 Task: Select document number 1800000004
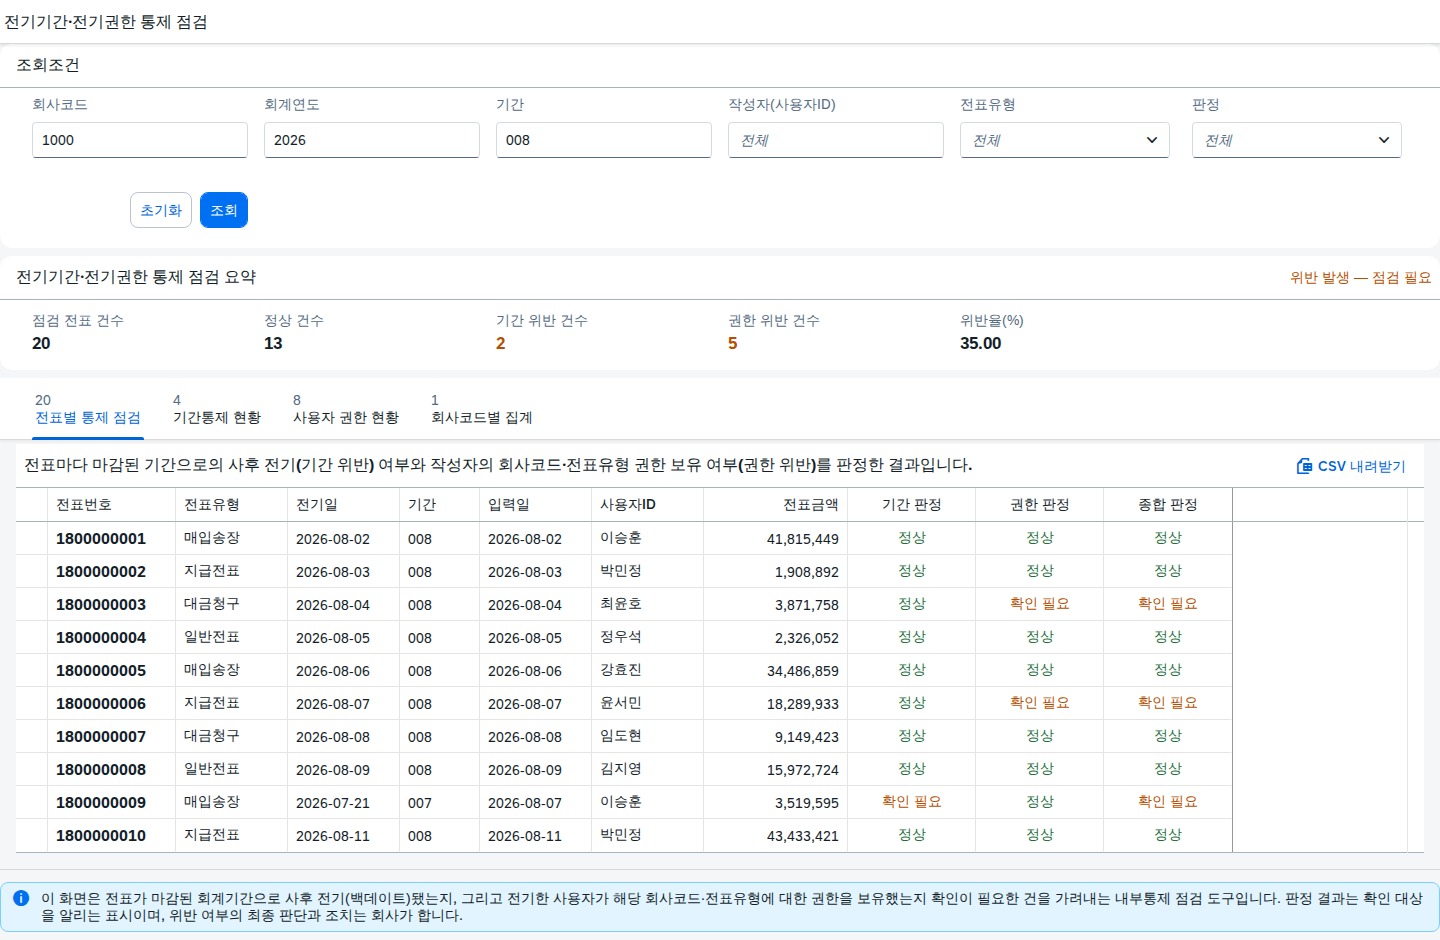(x=101, y=638)
